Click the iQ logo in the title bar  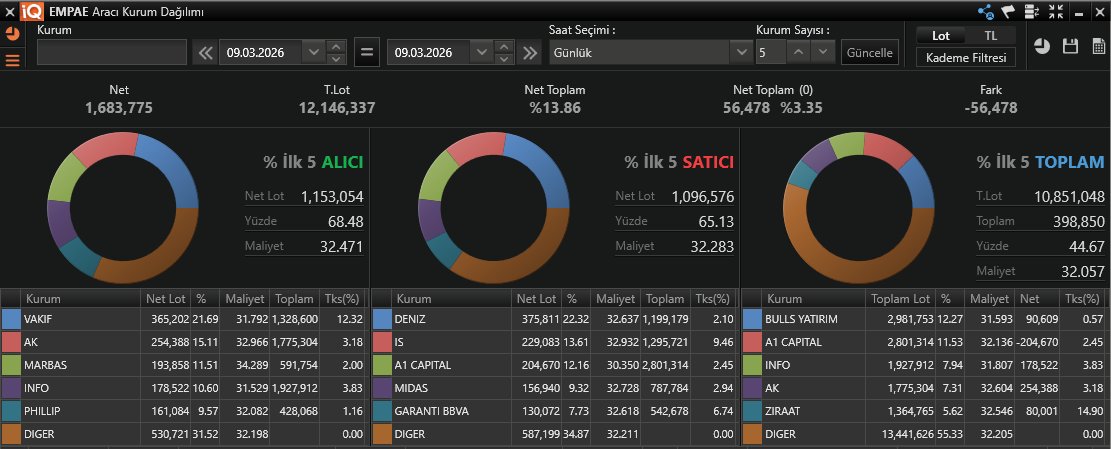[32, 11]
